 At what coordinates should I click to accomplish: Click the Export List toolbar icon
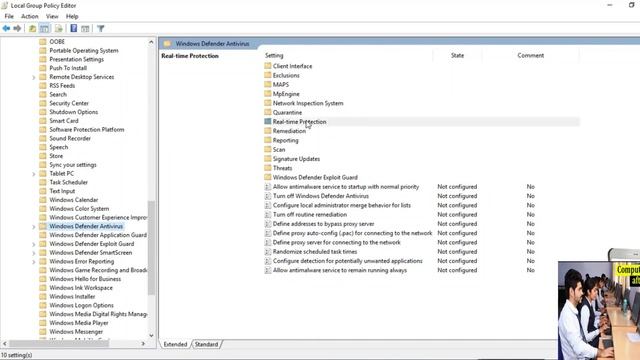(59, 28)
